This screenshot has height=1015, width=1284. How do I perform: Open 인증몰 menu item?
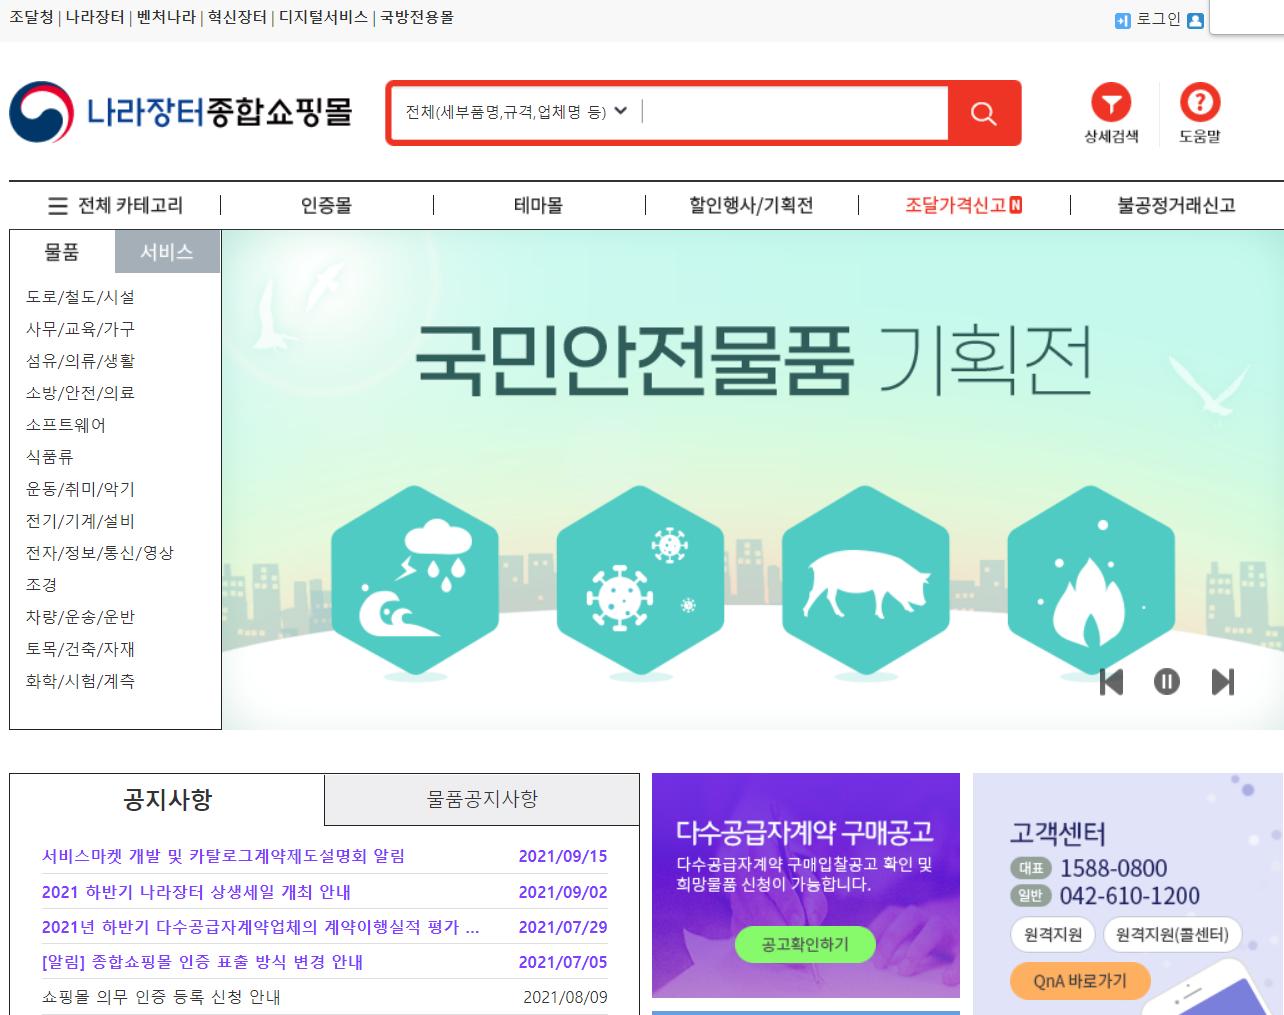pos(327,205)
